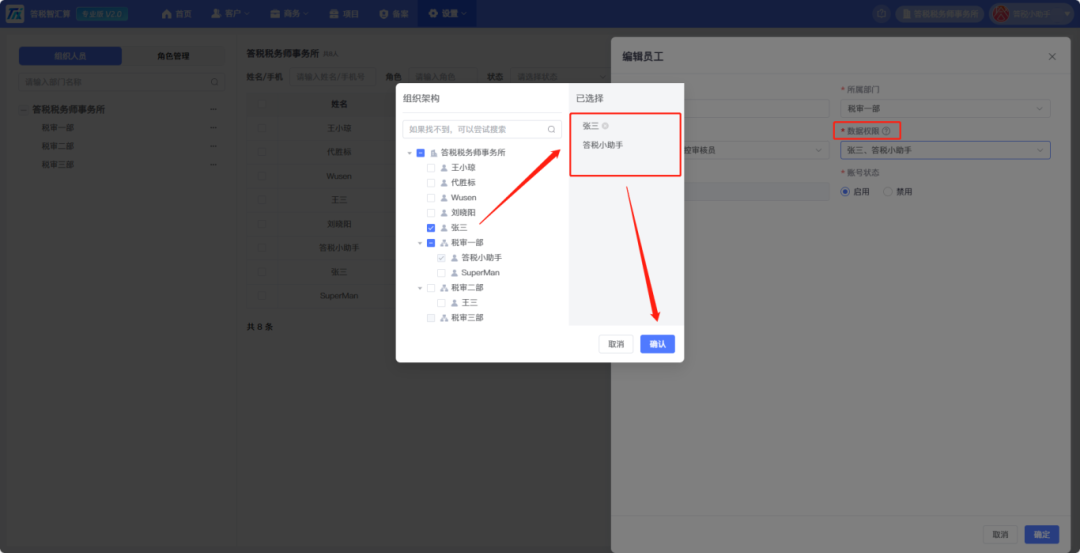The height and width of the screenshot is (553, 1080).
Task: Switch to the 组织人员 tab
Action: (x=70, y=56)
